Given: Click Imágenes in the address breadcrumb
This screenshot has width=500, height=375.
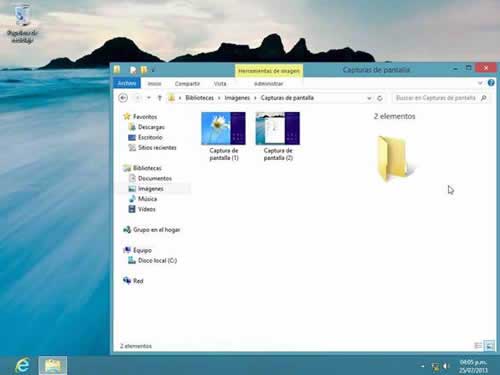Looking at the screenshot, I should [x=237, y=98].
